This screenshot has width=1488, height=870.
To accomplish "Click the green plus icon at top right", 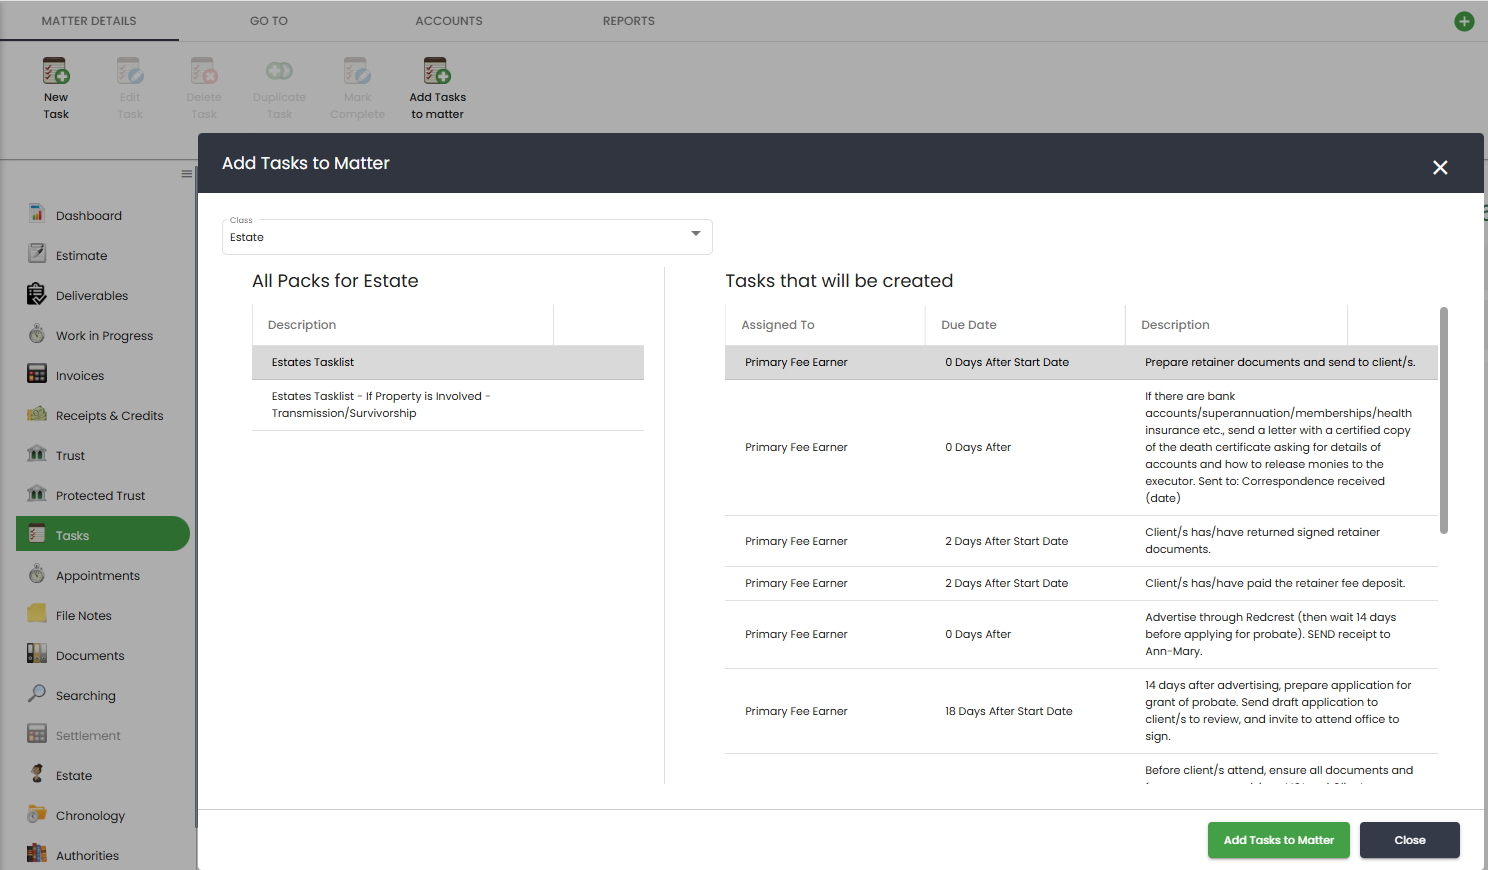I will 1464,21.
